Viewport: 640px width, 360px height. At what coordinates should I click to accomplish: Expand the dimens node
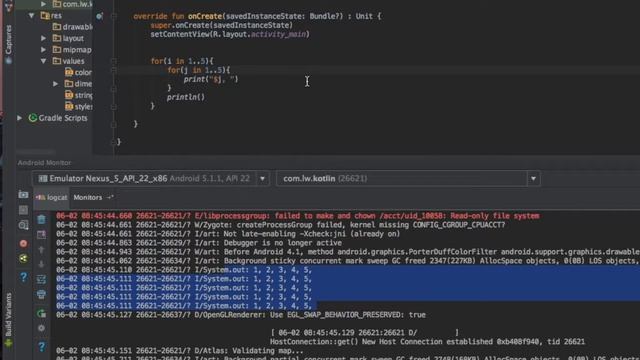[56, 84]
